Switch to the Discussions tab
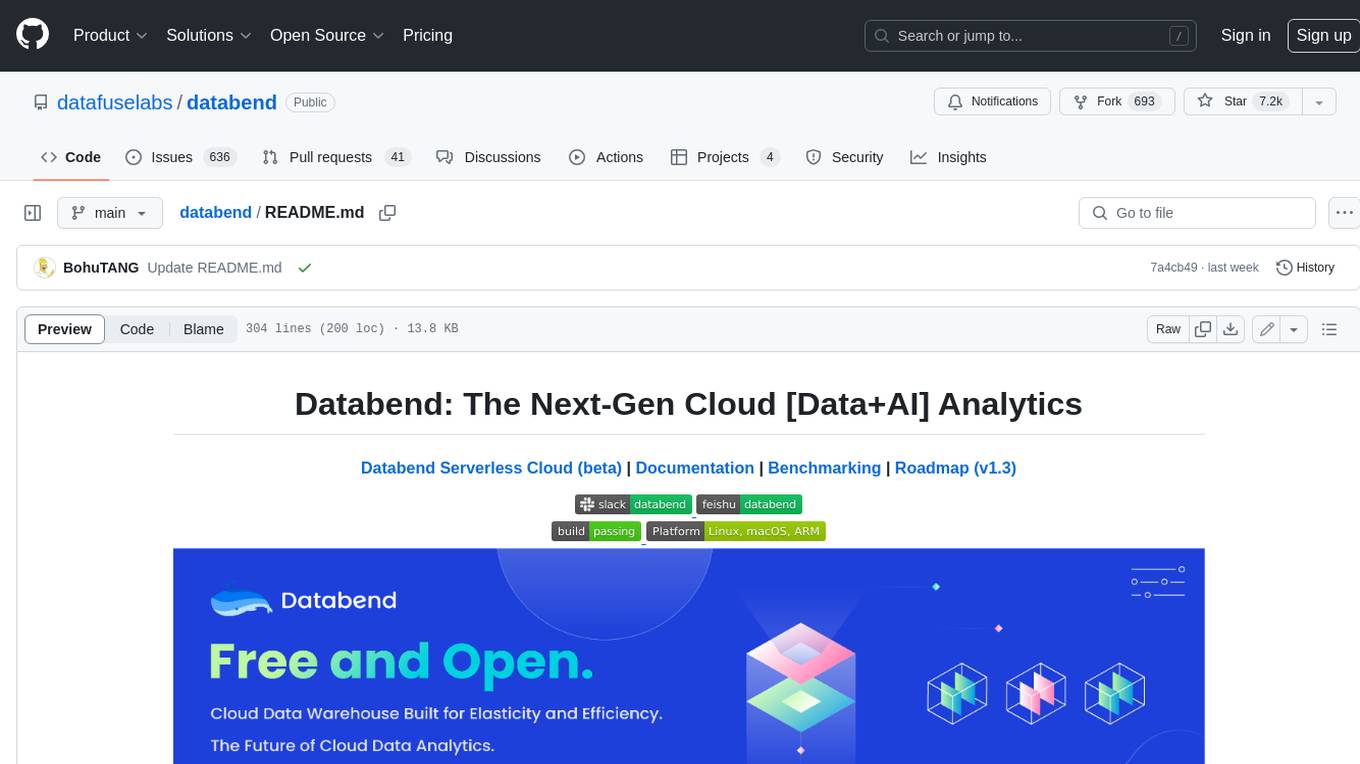 tap(489, 157)
